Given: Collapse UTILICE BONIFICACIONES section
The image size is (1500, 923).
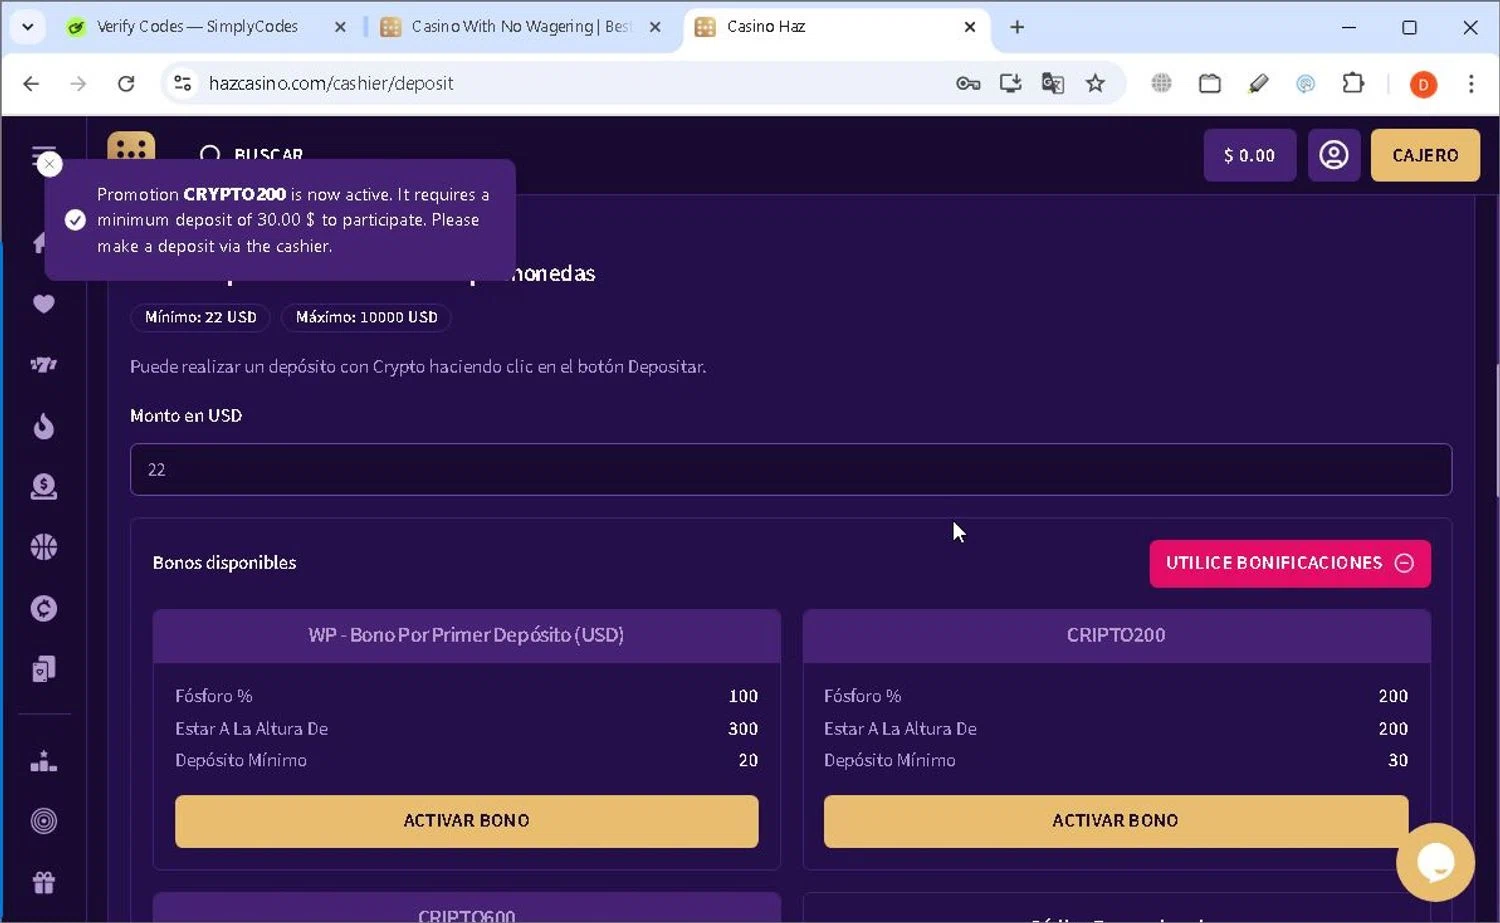Looking at the screenshot, I should click(1290, 563).
